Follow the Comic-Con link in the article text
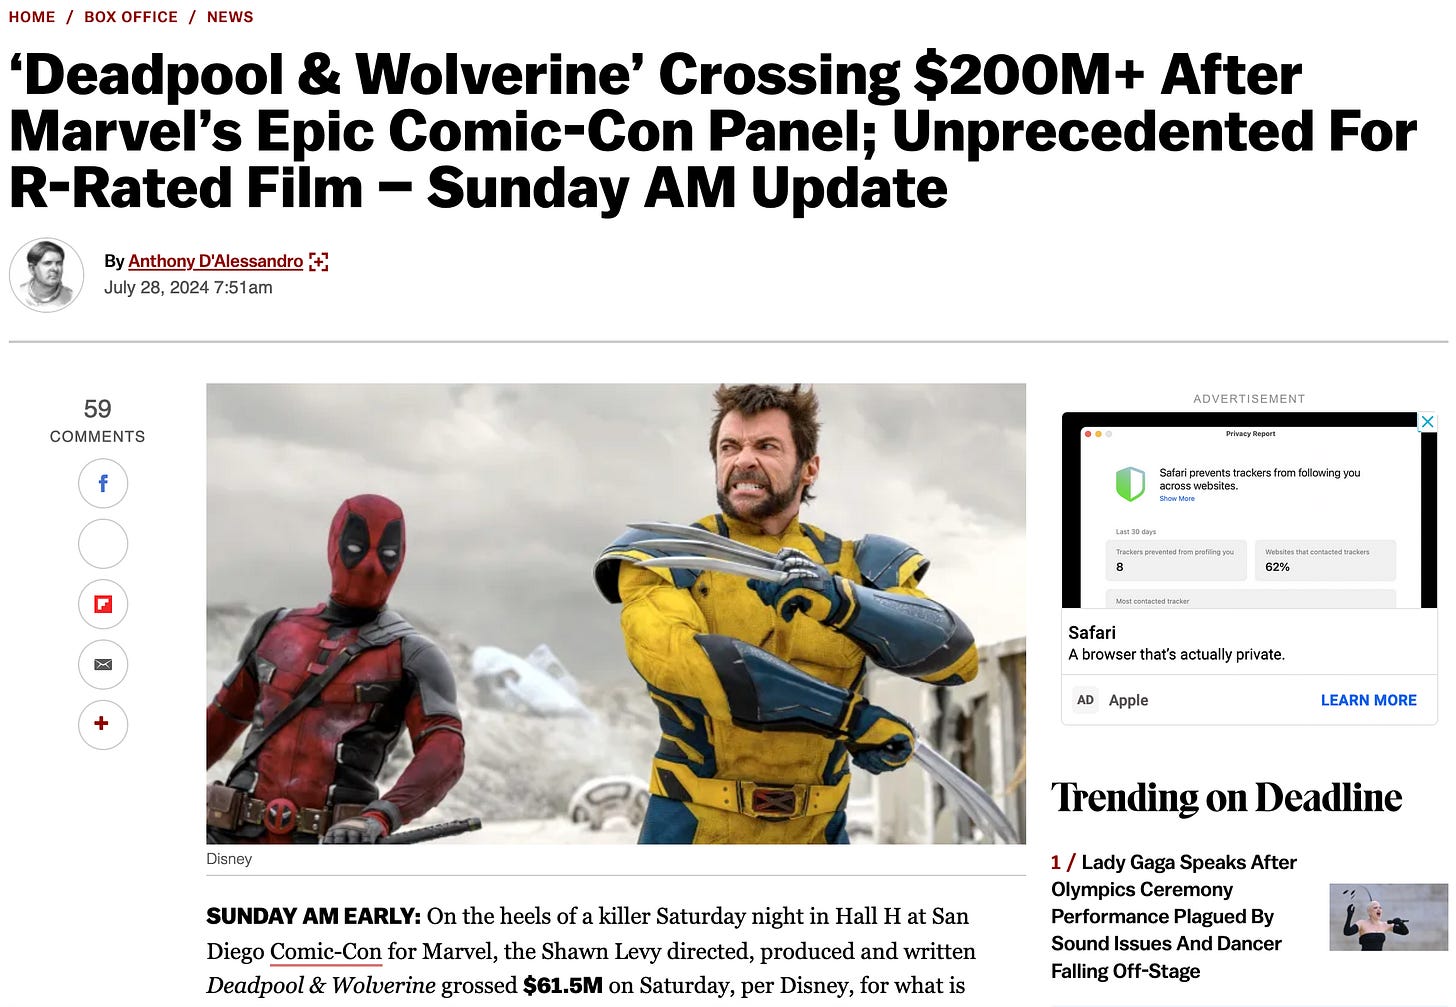This screenshot has height=1007, width=1456. click(326, 951)
